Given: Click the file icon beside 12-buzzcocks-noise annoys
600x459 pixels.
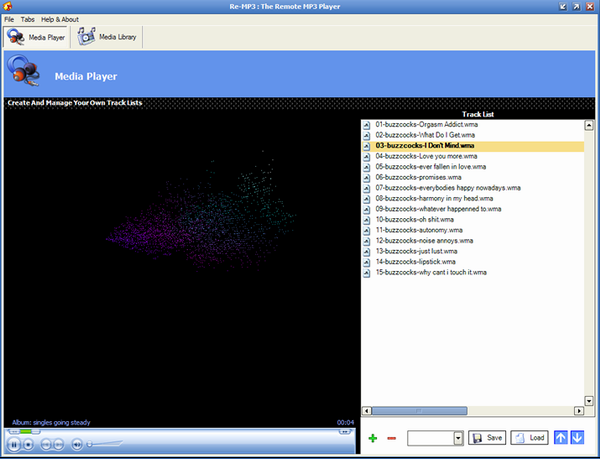Looking at the screenshot, I should tap(367, 241).
